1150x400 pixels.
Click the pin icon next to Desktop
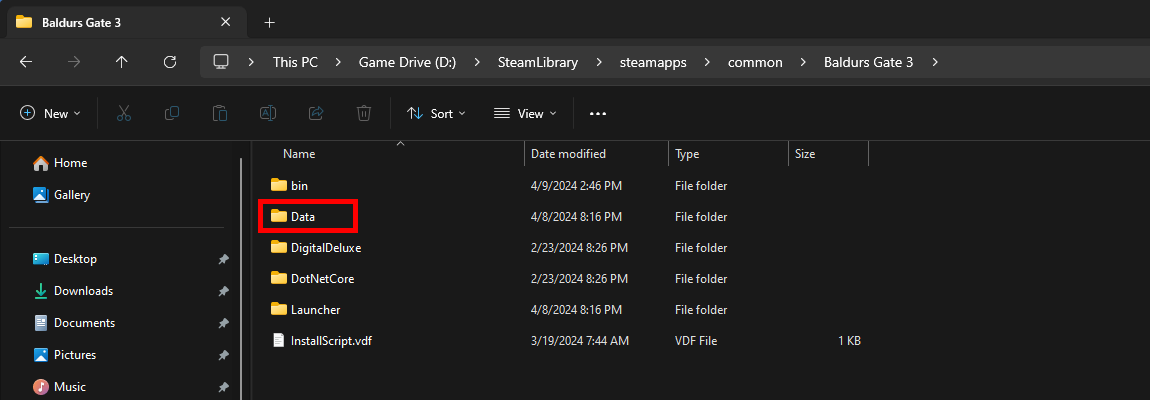pyautogui.click(x=224, y=259)
